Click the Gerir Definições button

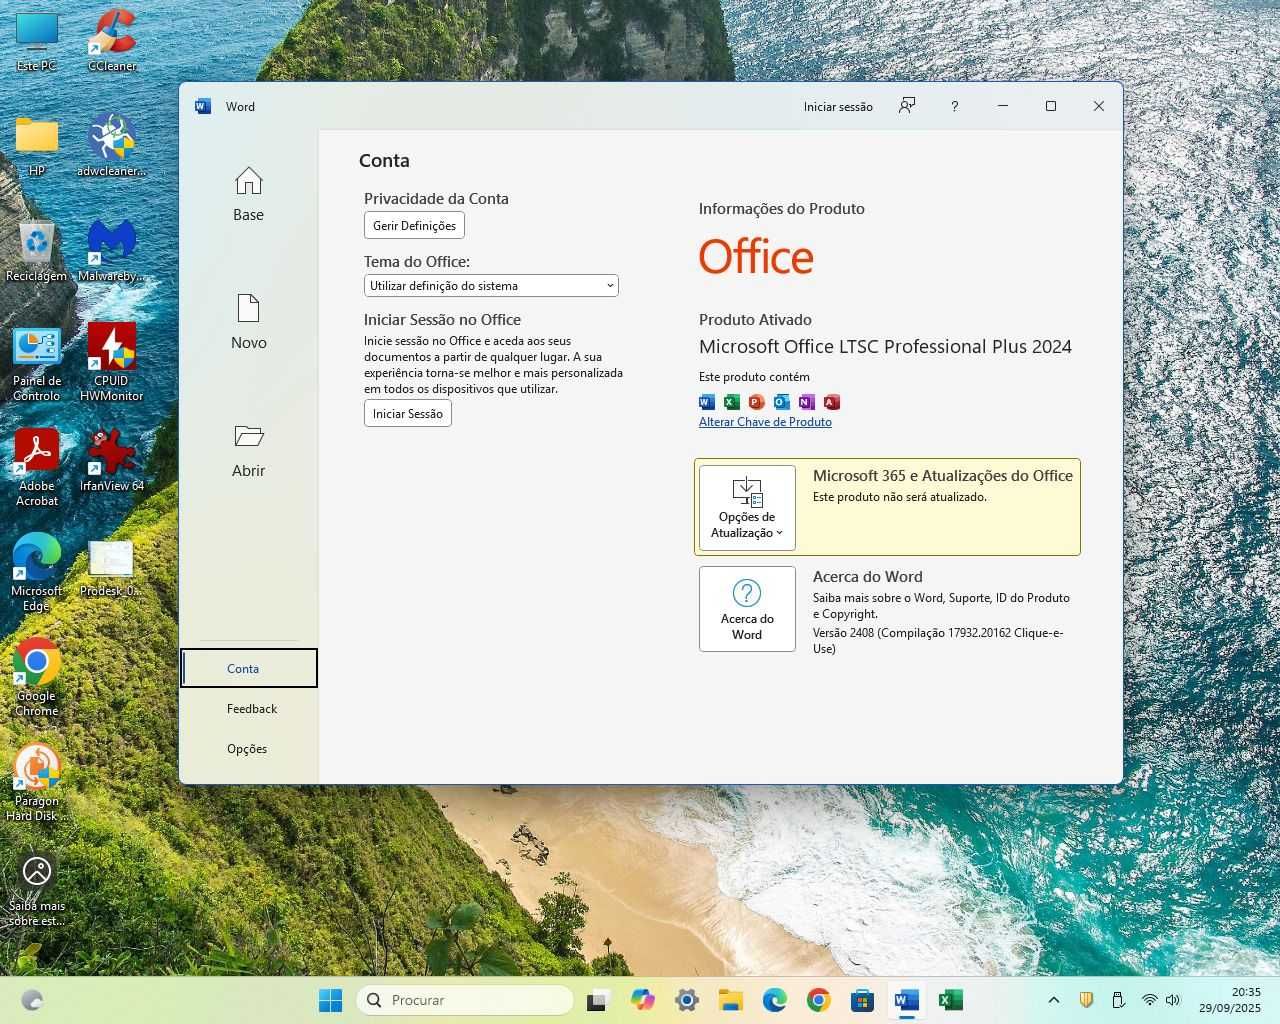click(x=414, y=225)
